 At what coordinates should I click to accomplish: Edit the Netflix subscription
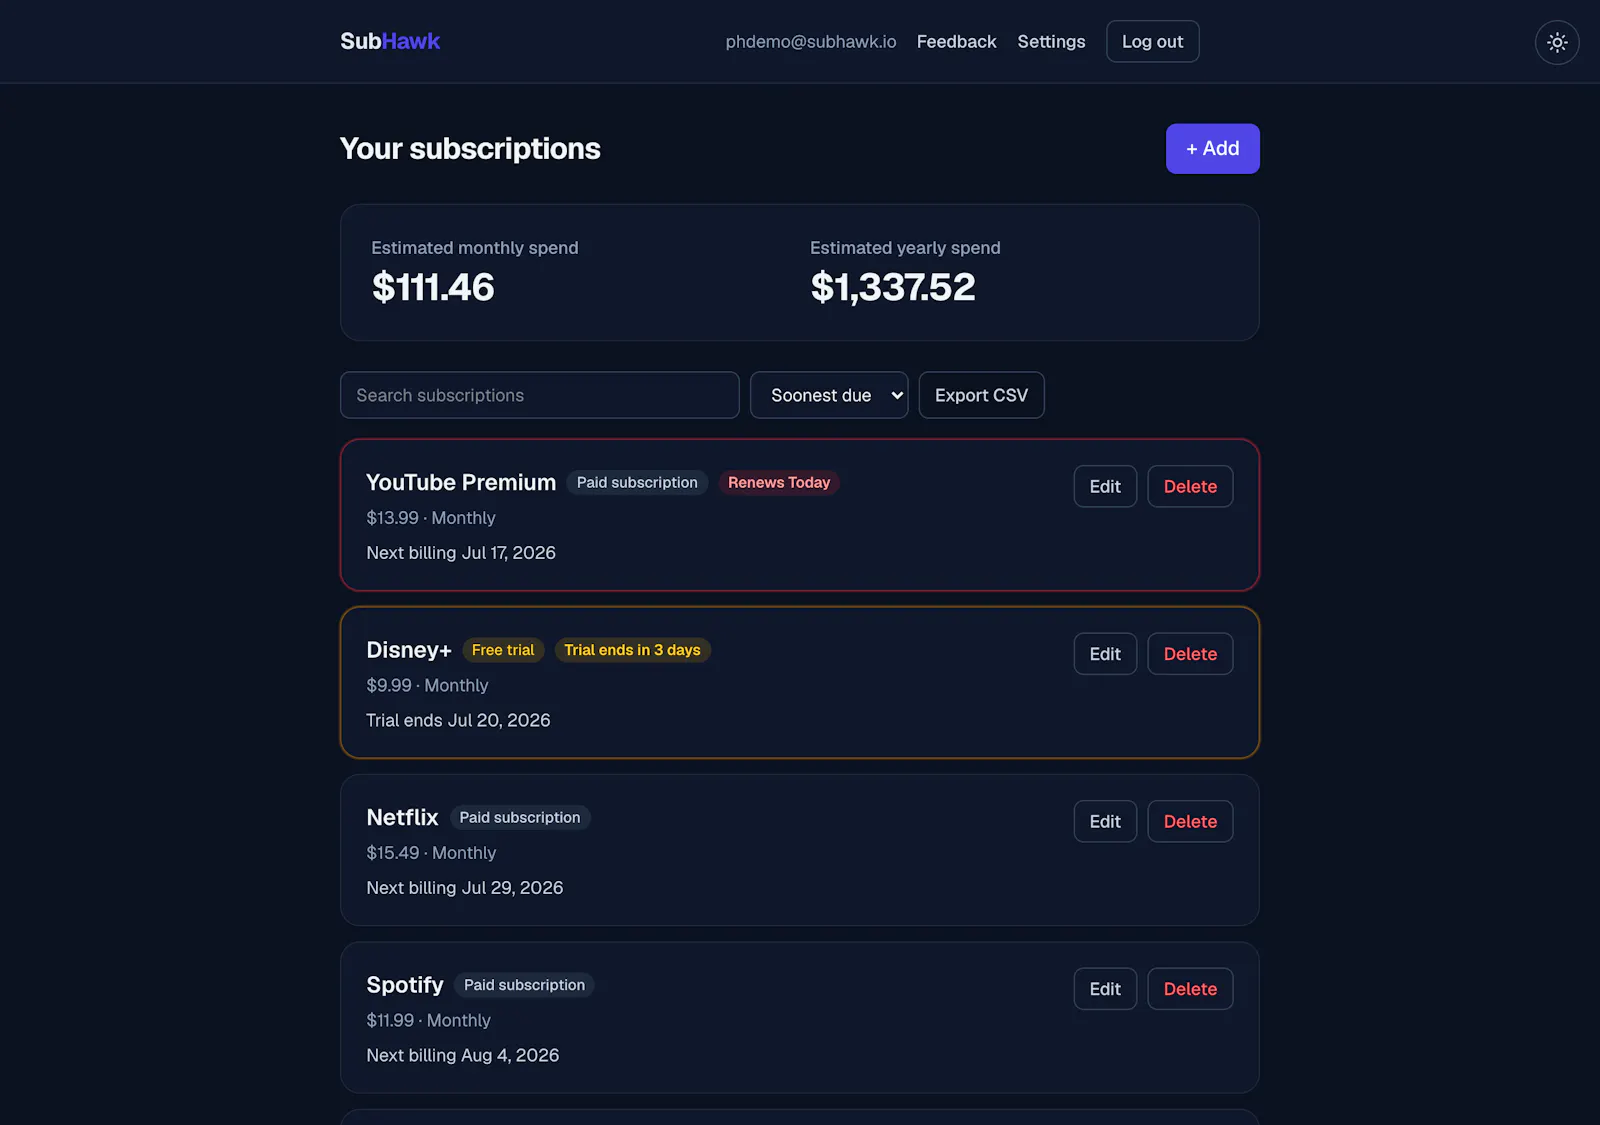(1105, 821)
